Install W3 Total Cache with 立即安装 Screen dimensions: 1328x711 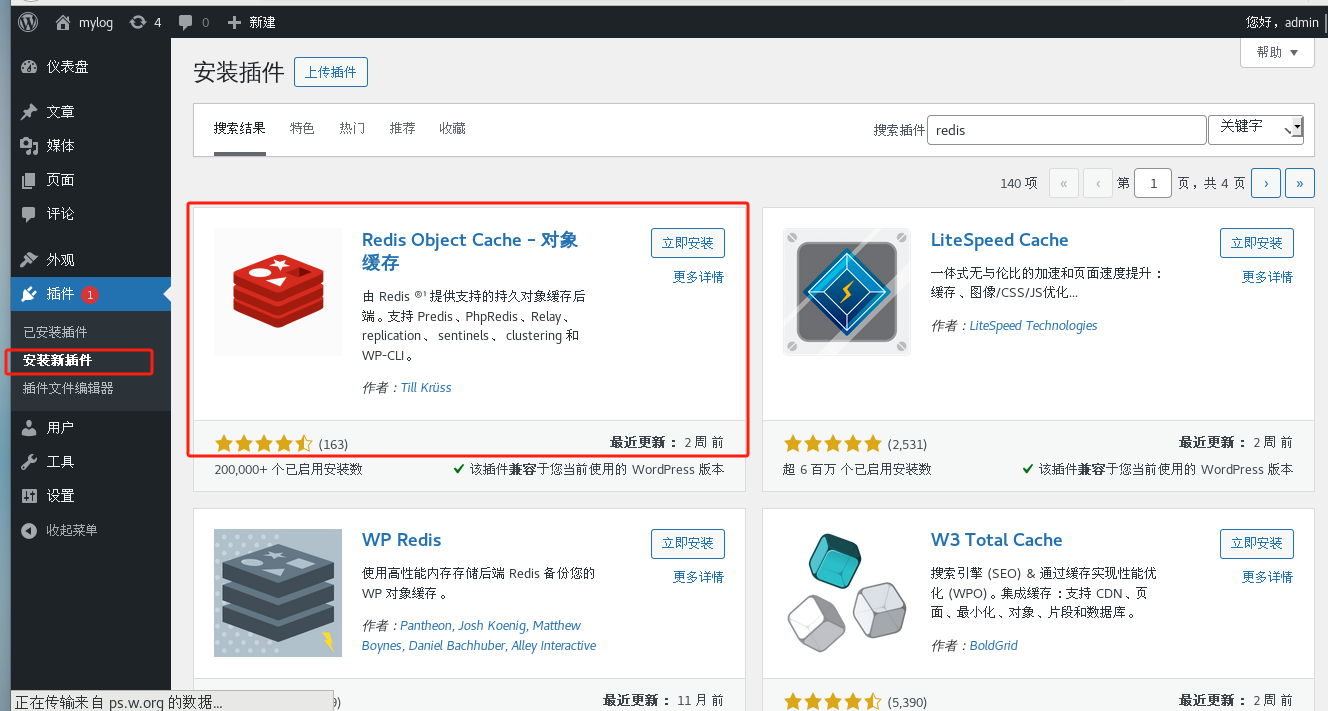(1257, 543)
